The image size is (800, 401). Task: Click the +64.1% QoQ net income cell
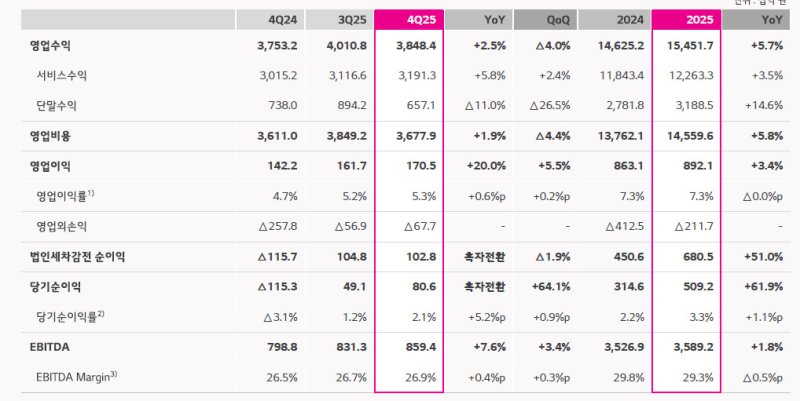click(x=550, y=287)
